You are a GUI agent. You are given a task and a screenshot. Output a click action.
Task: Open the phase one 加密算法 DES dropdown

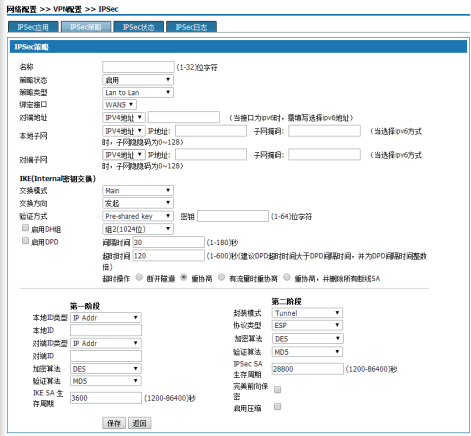pyautogui.click(x=106, y=369)
